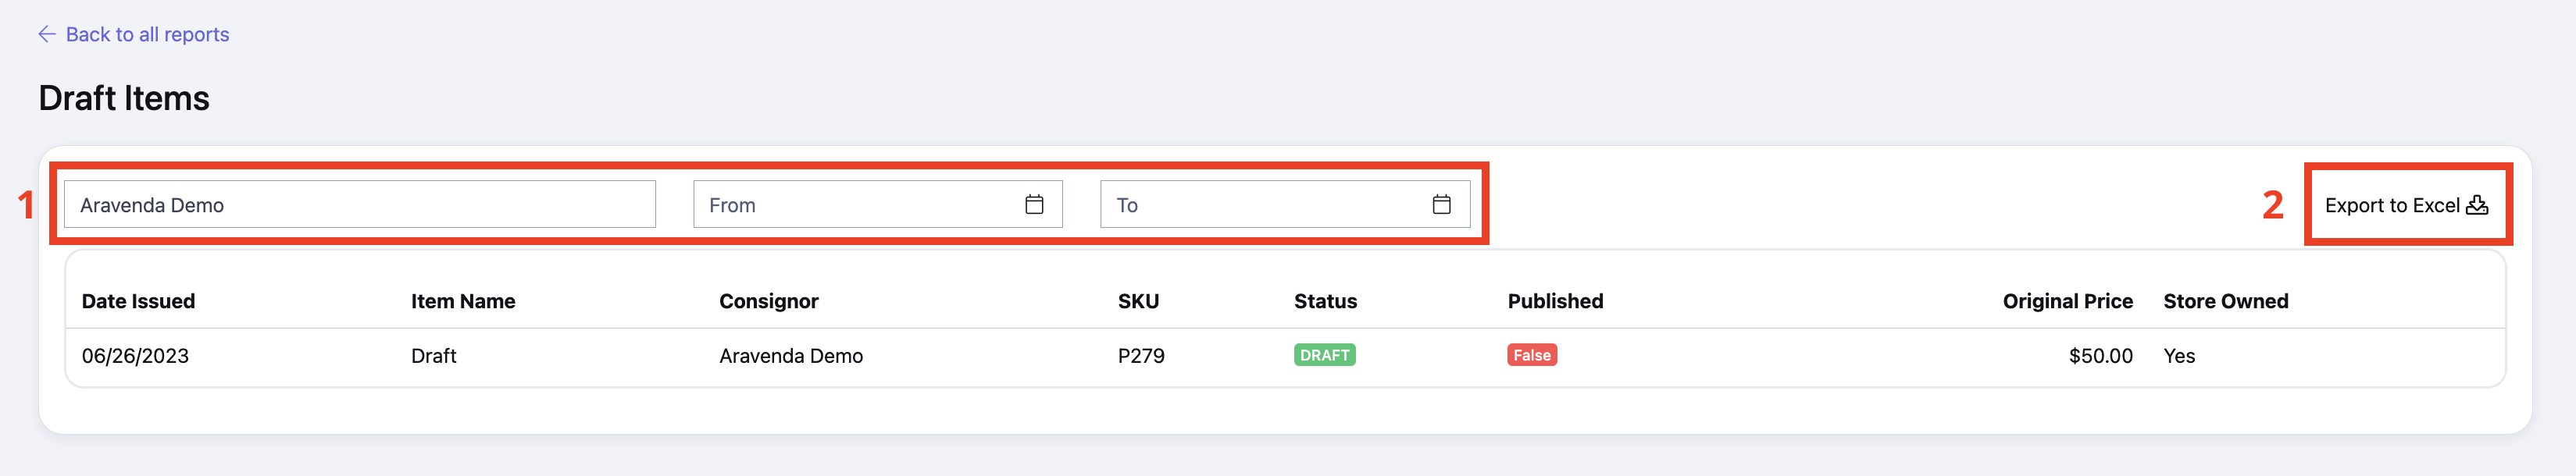This screenshot has height=476, width=2576.
Task: Sort by Consignor column header
Action: (x=768, y=301)
